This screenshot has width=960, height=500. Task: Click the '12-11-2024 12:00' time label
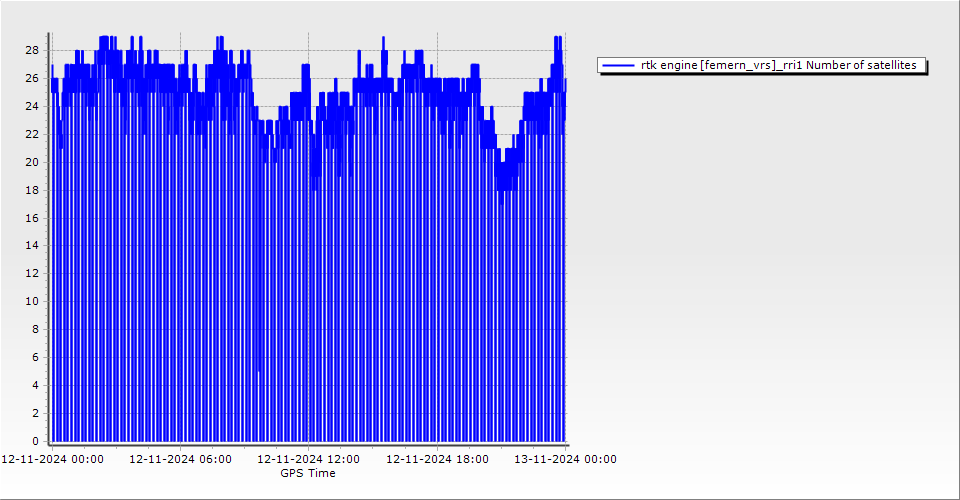(308, 459)
